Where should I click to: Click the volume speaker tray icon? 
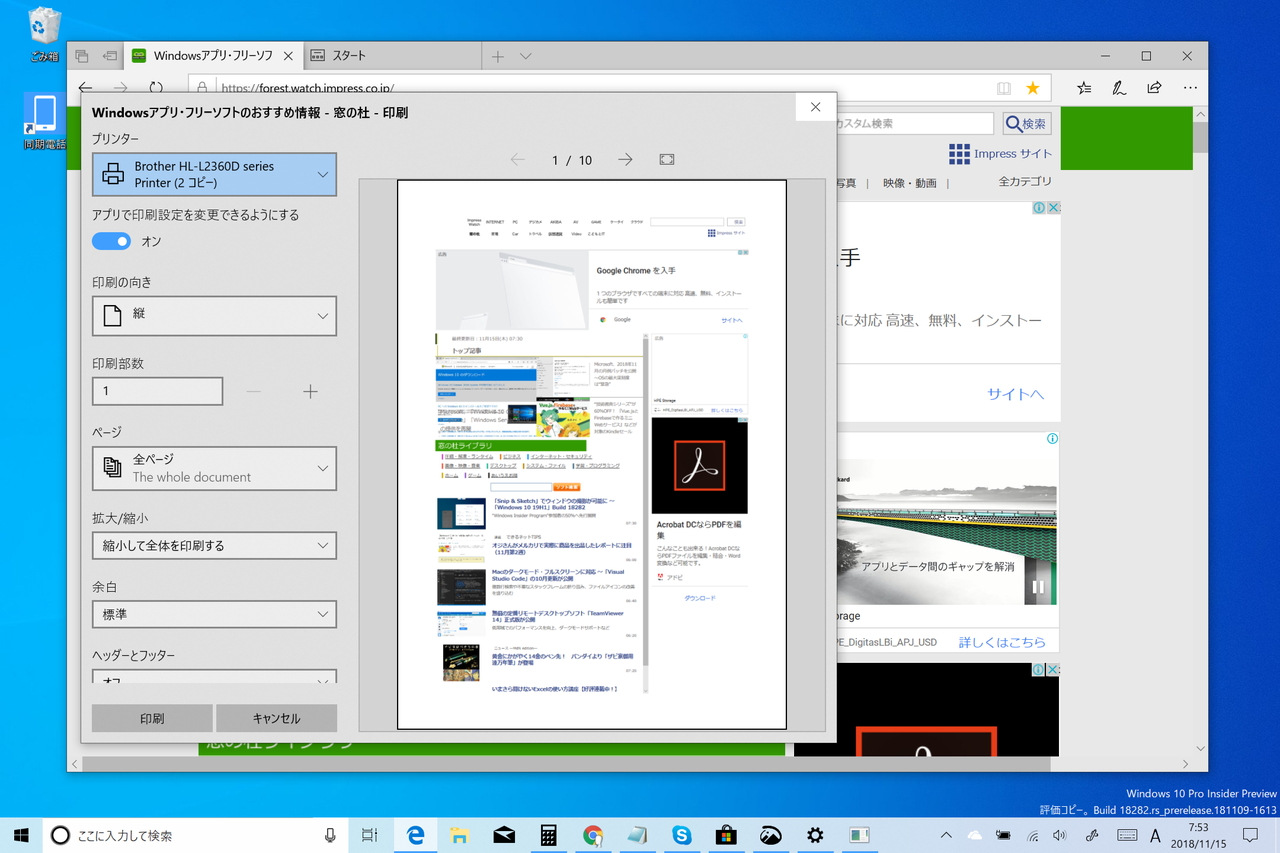click(x=1060, y=835)
